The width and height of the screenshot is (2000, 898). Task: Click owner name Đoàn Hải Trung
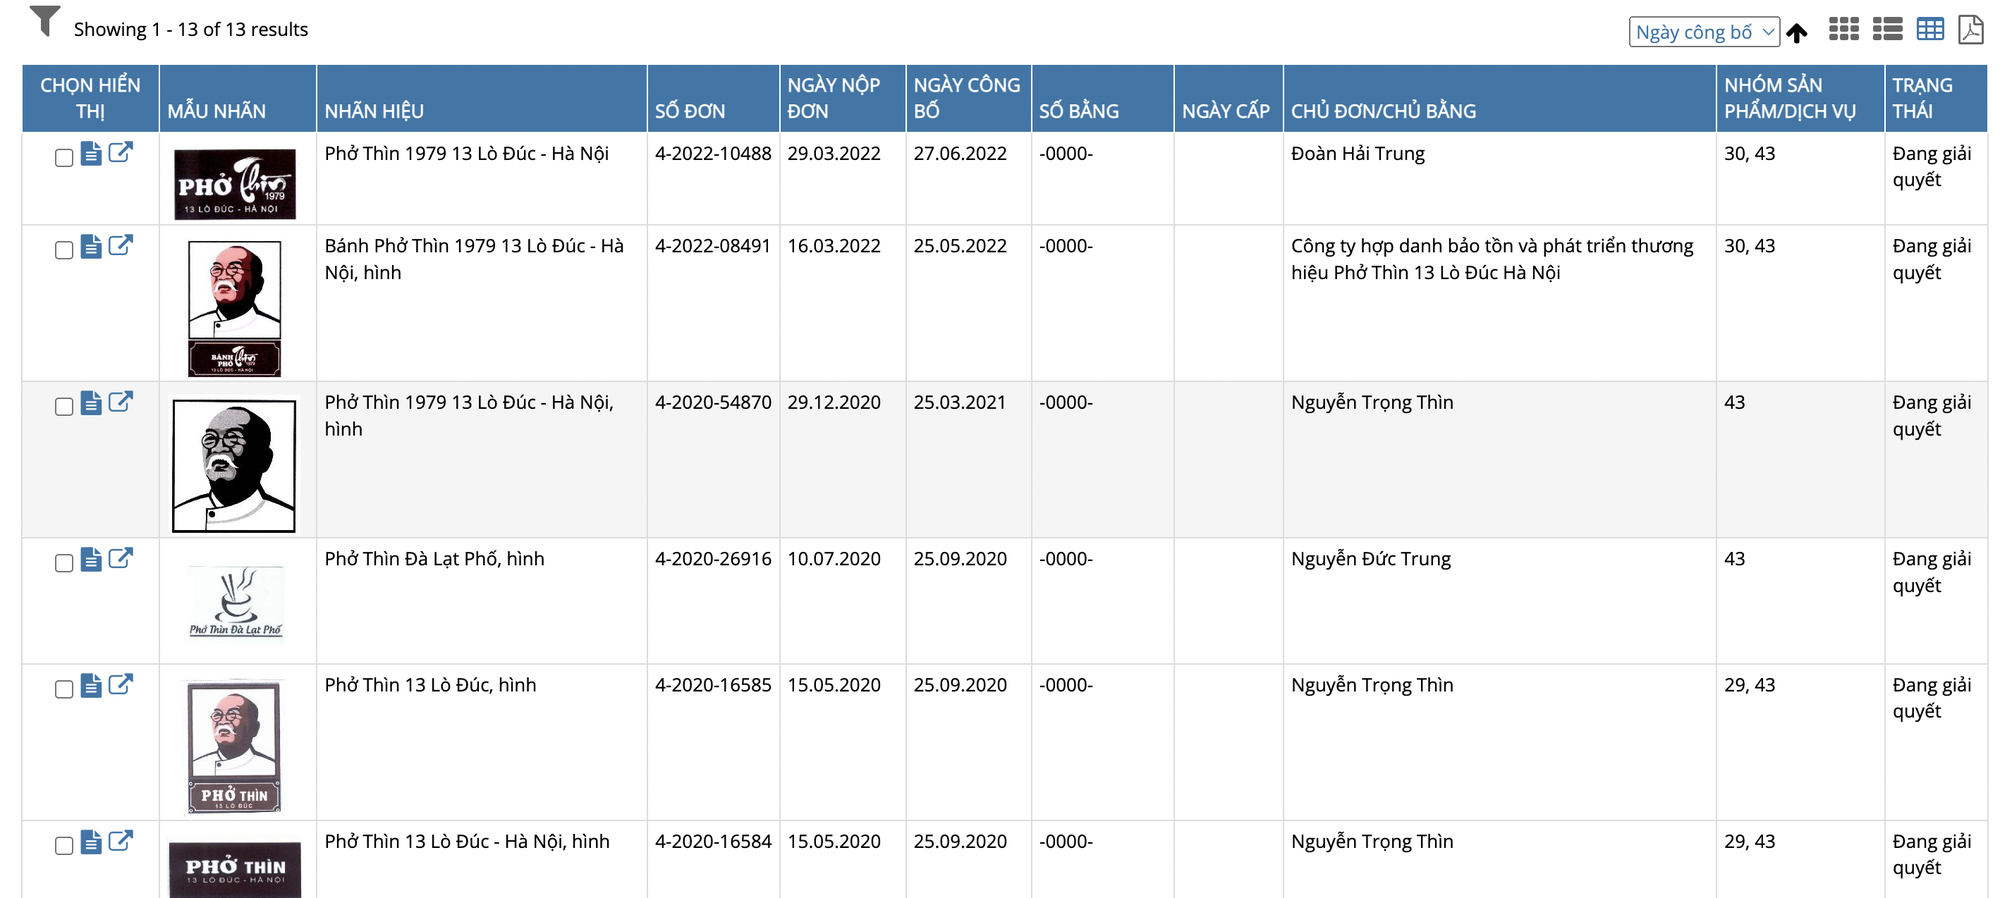[x=1358, y=153]
